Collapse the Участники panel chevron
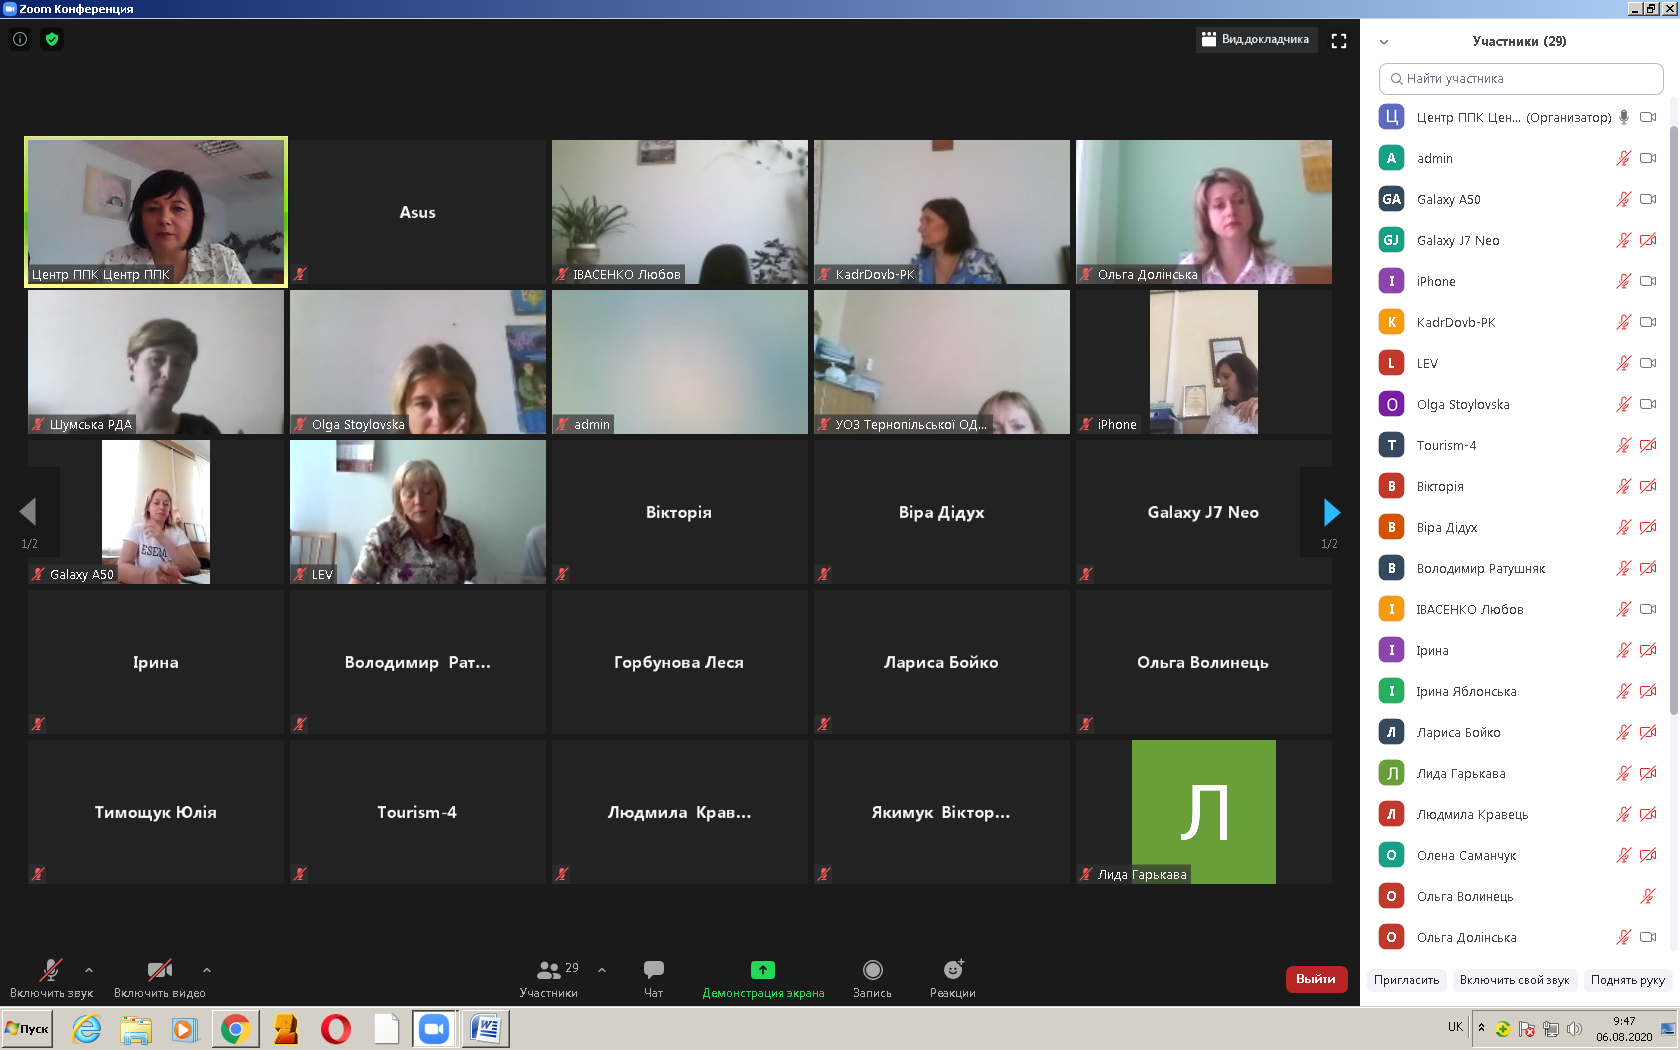 click(1384, 42)
